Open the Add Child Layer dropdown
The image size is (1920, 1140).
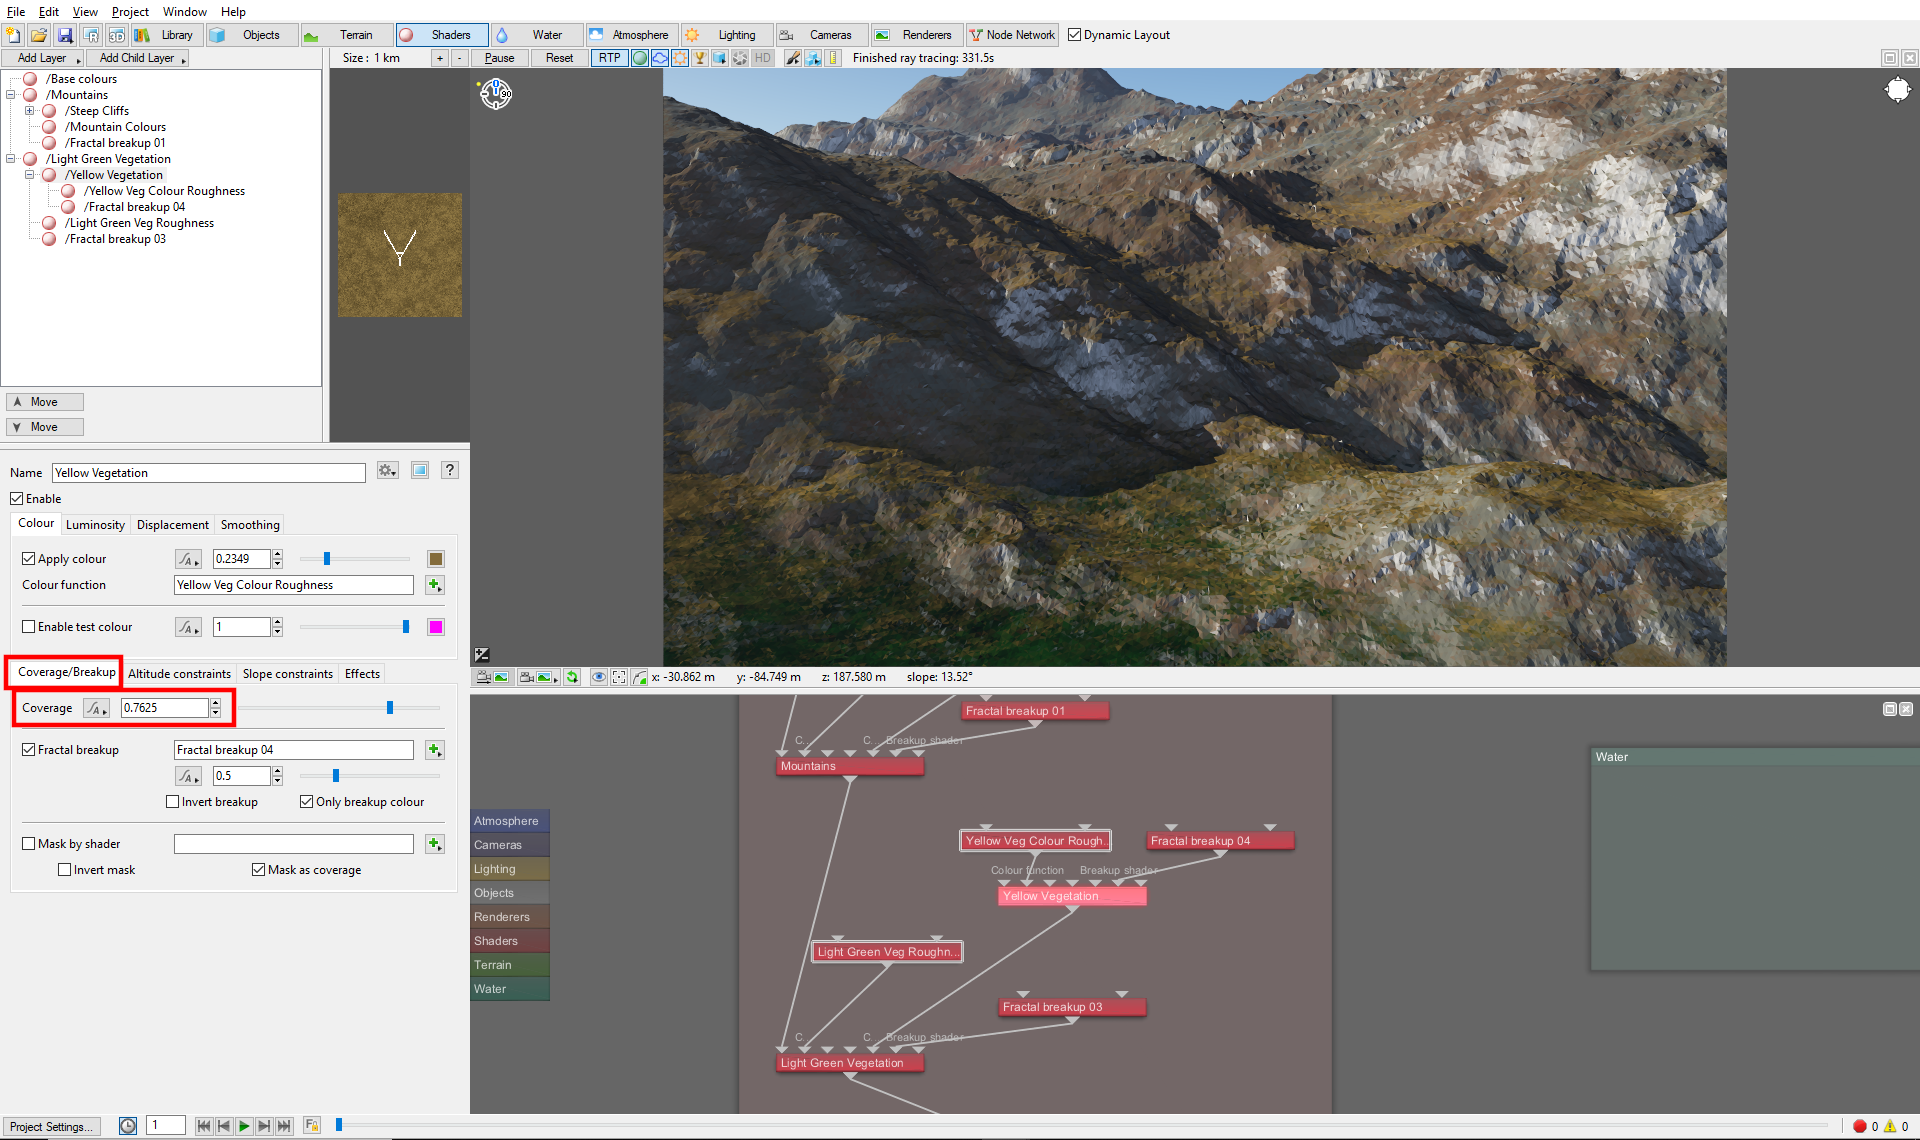pyautogui.click(x=138, y=58)
